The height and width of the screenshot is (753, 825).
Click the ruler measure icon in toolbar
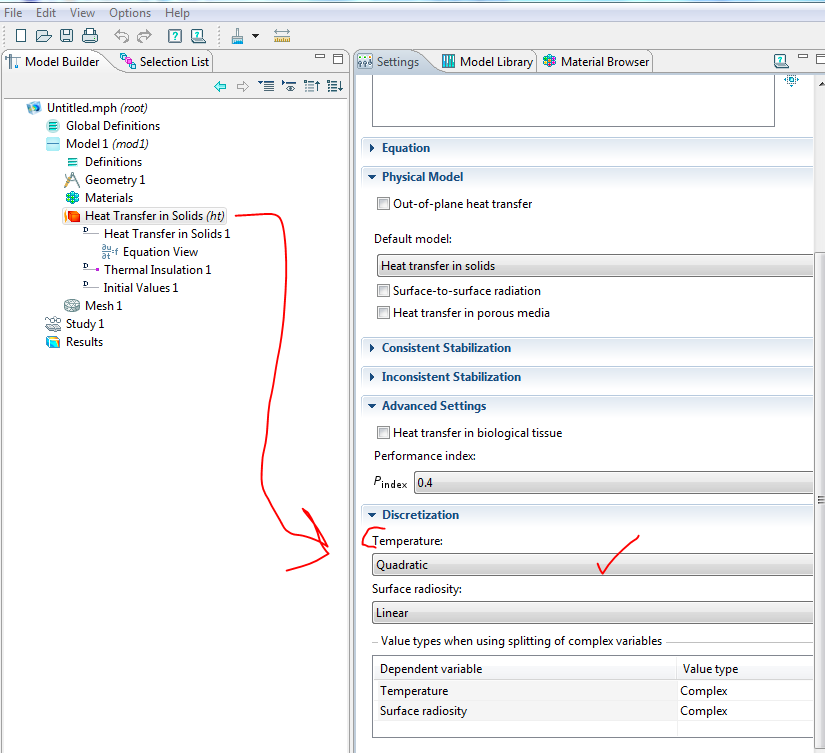click(282, 36)
